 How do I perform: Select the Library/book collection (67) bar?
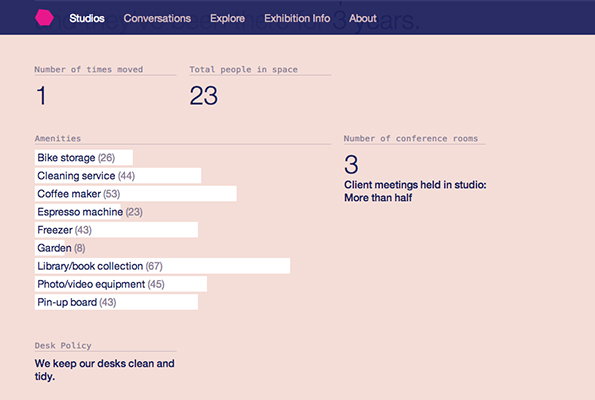162,266
